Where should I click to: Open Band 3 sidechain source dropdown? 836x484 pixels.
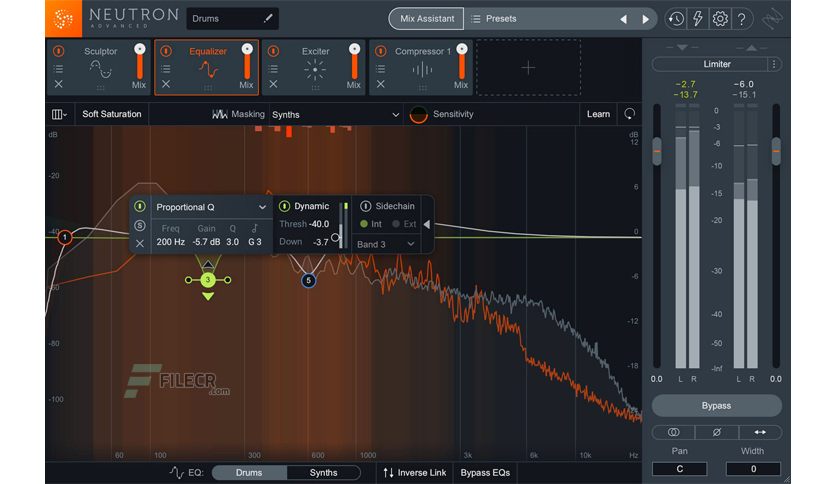tap(385, 244)
